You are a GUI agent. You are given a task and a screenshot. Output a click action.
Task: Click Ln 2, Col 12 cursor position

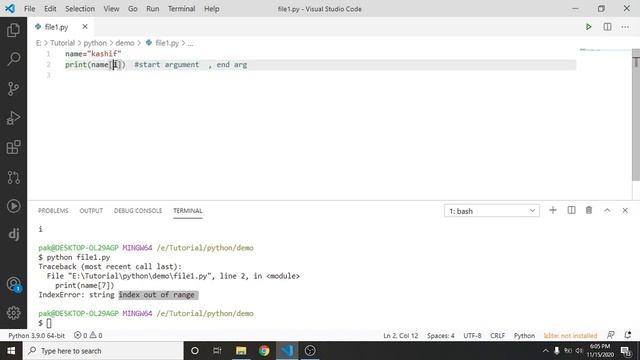[400, 336]
